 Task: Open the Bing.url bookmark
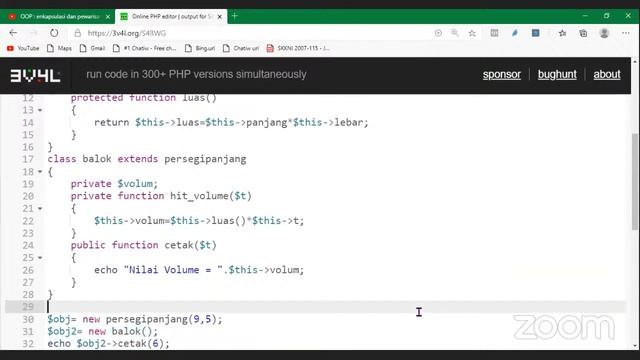click(x=200, y=48)
